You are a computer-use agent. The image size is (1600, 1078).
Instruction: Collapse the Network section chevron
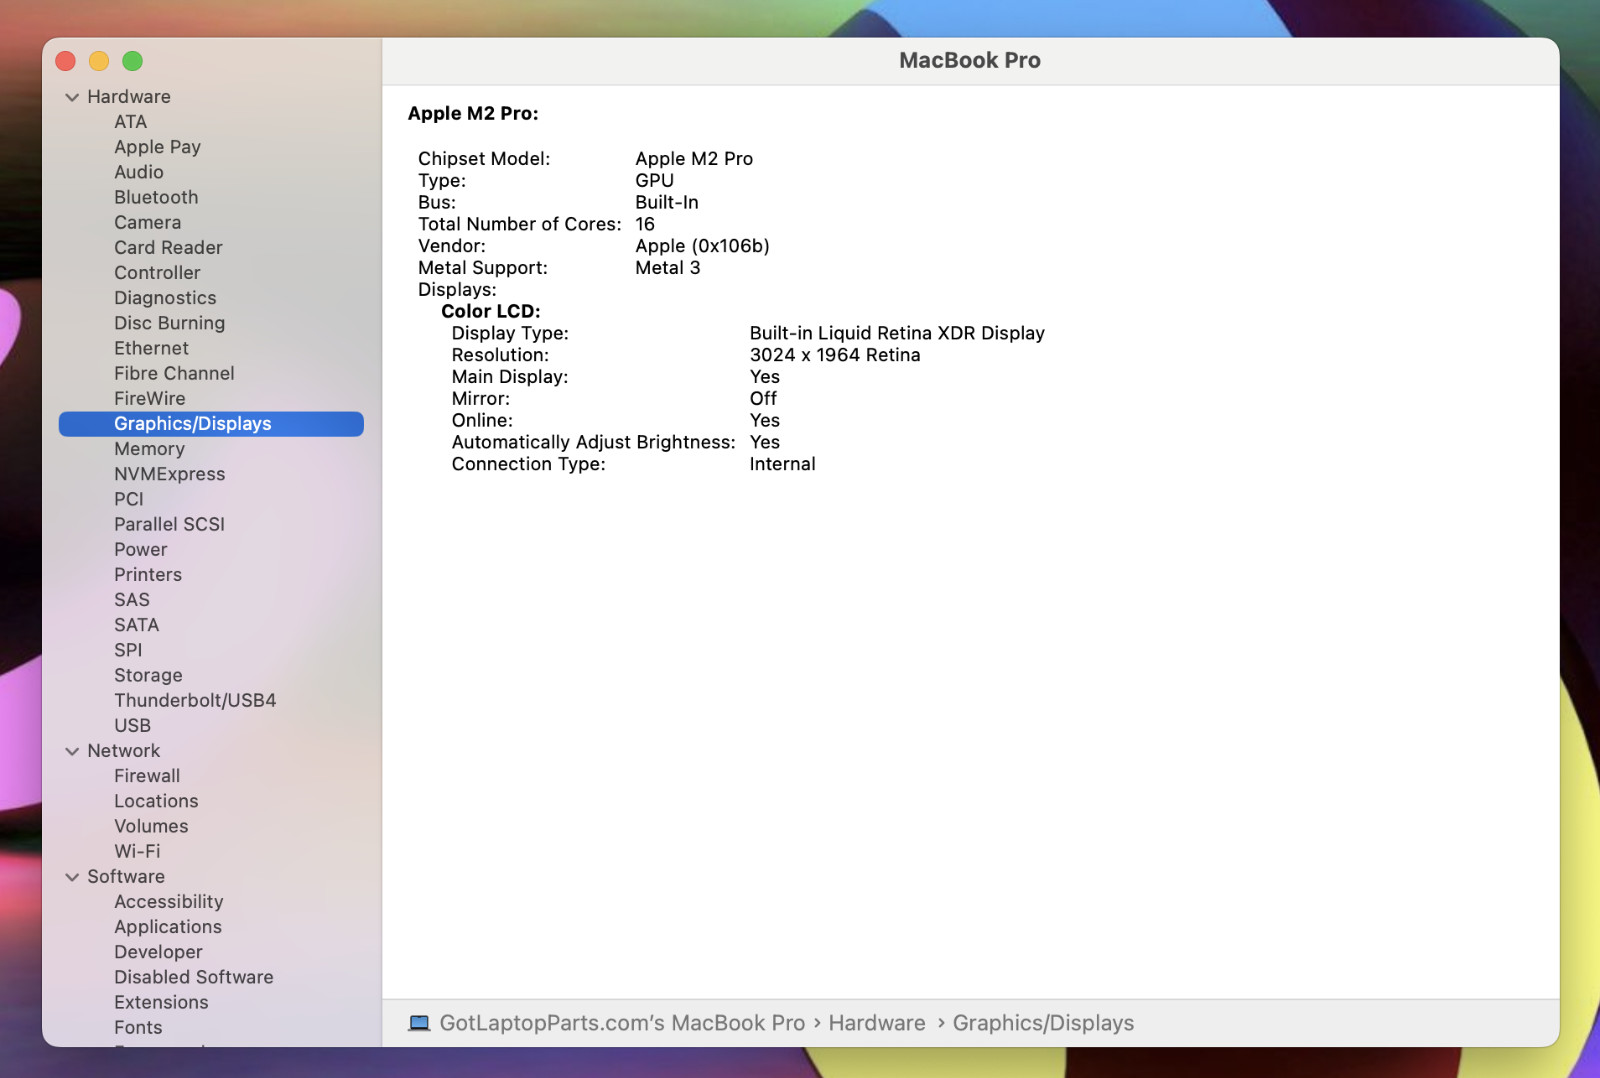[x=72, y=751]
